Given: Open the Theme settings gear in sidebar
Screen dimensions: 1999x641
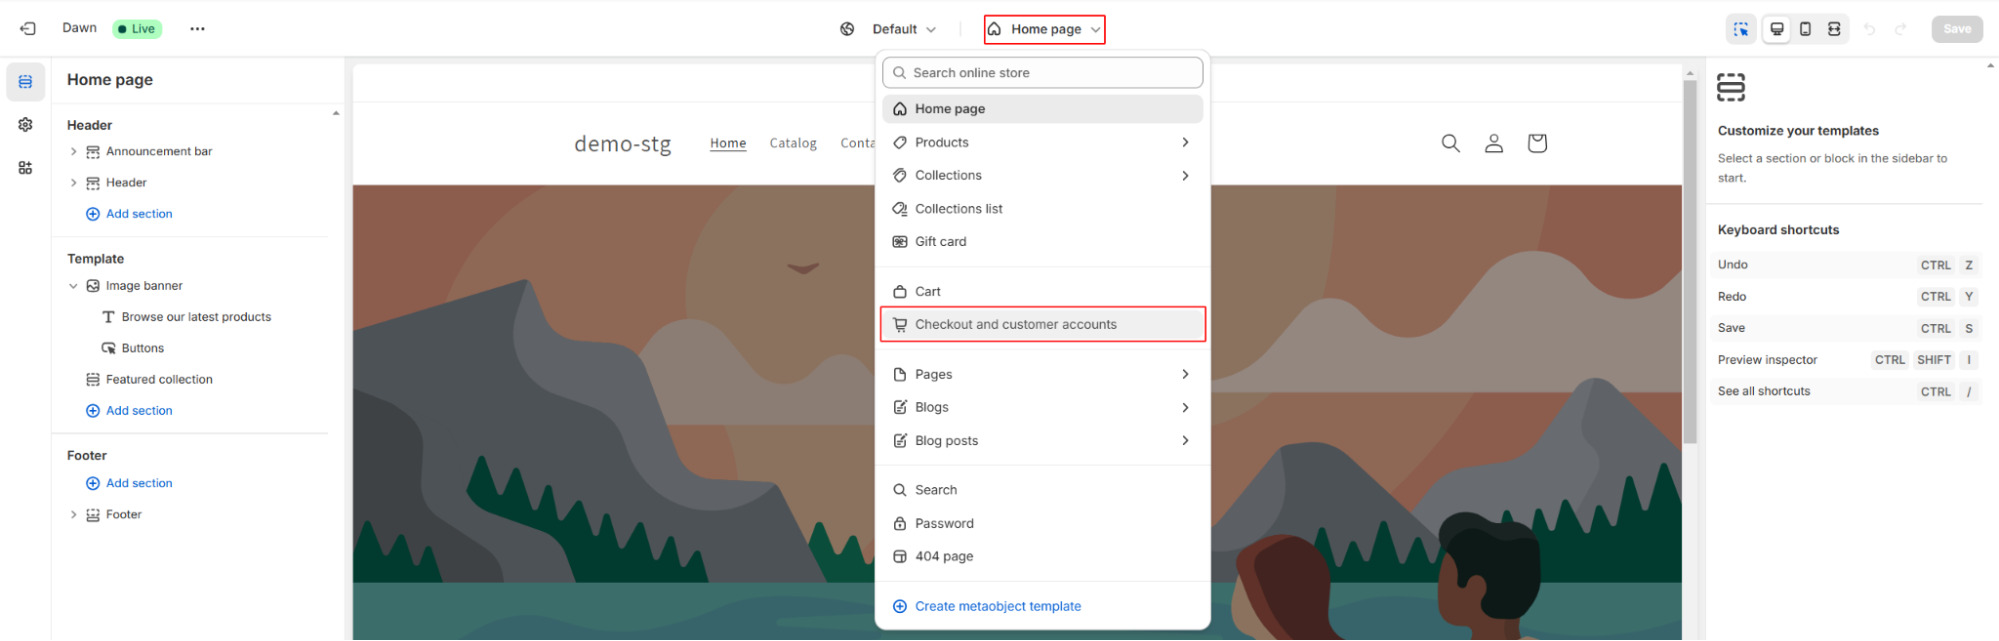Looking at the screenshot, I should (25, 125).
